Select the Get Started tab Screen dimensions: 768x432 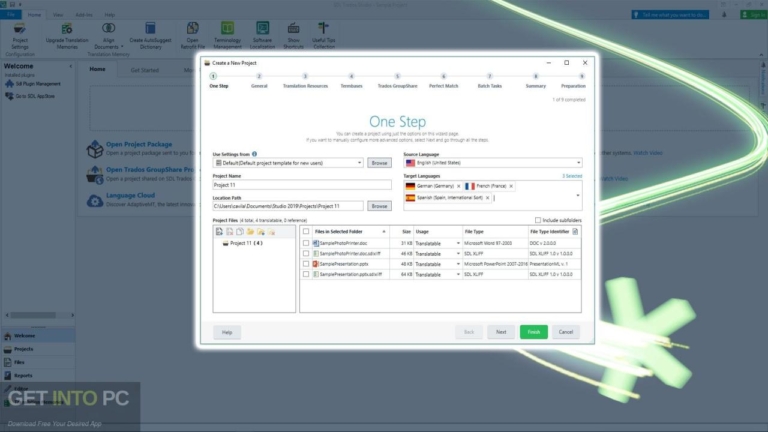(144, 70)
